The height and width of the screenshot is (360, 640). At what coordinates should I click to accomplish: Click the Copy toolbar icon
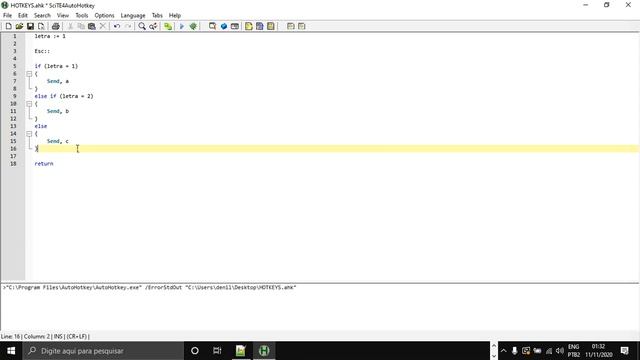click(81, 26)
